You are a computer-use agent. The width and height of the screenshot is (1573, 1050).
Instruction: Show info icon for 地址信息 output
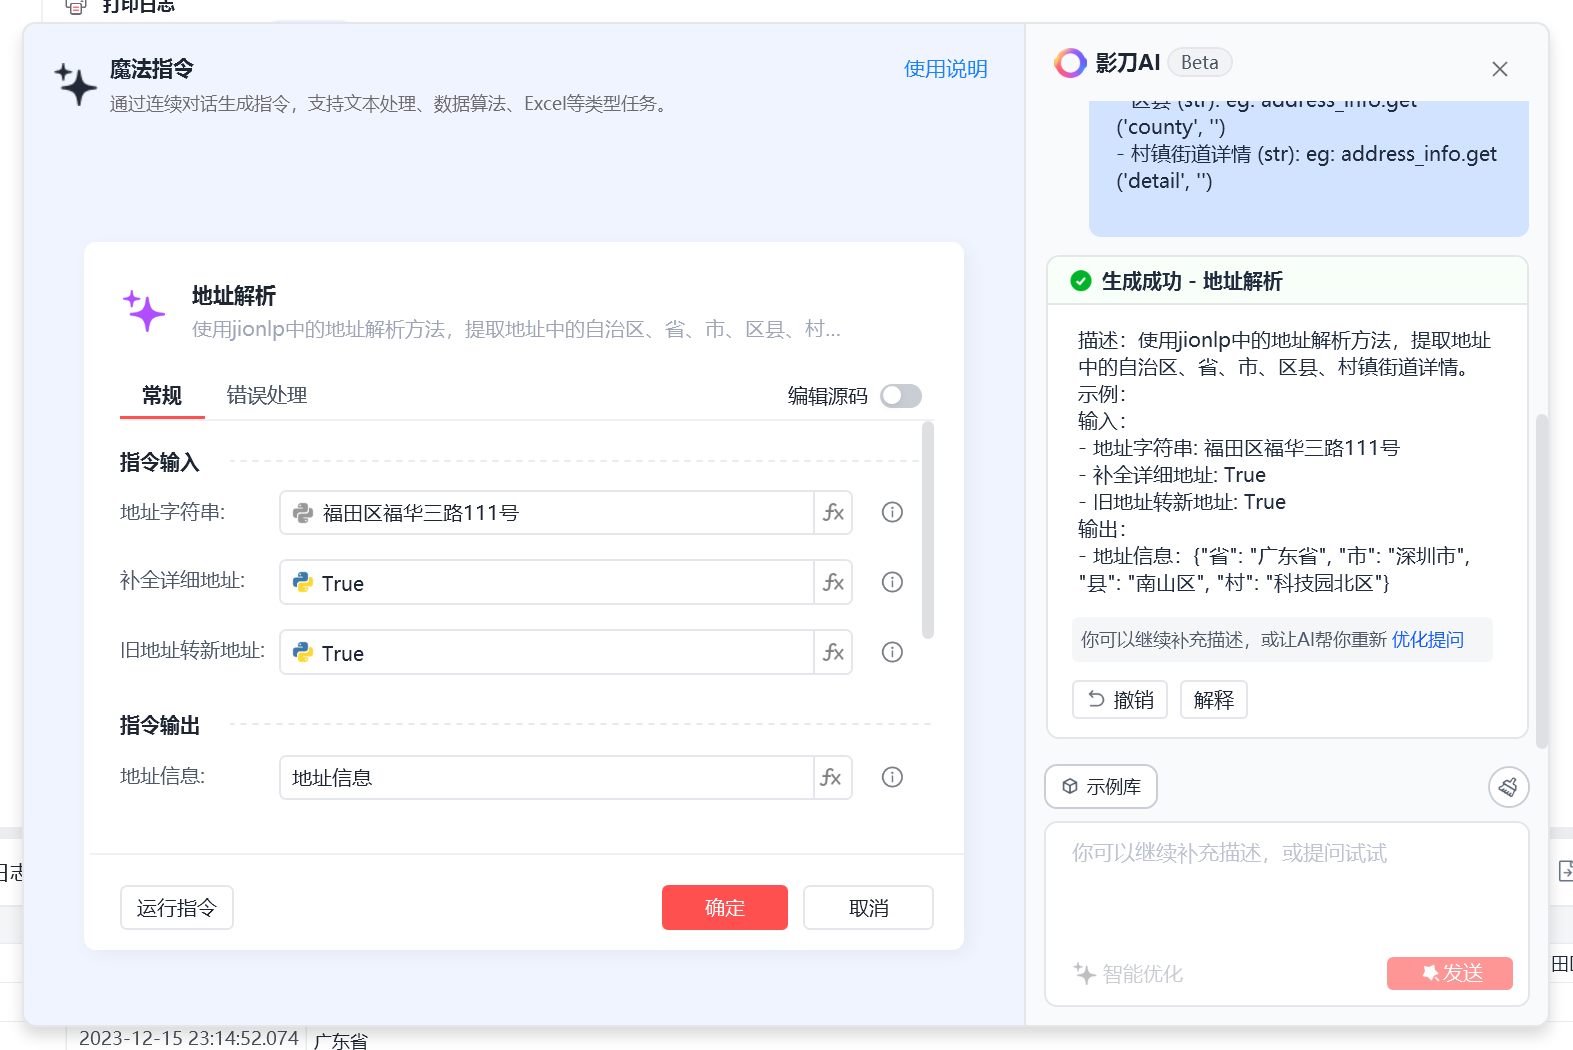[x=892, y=778]
